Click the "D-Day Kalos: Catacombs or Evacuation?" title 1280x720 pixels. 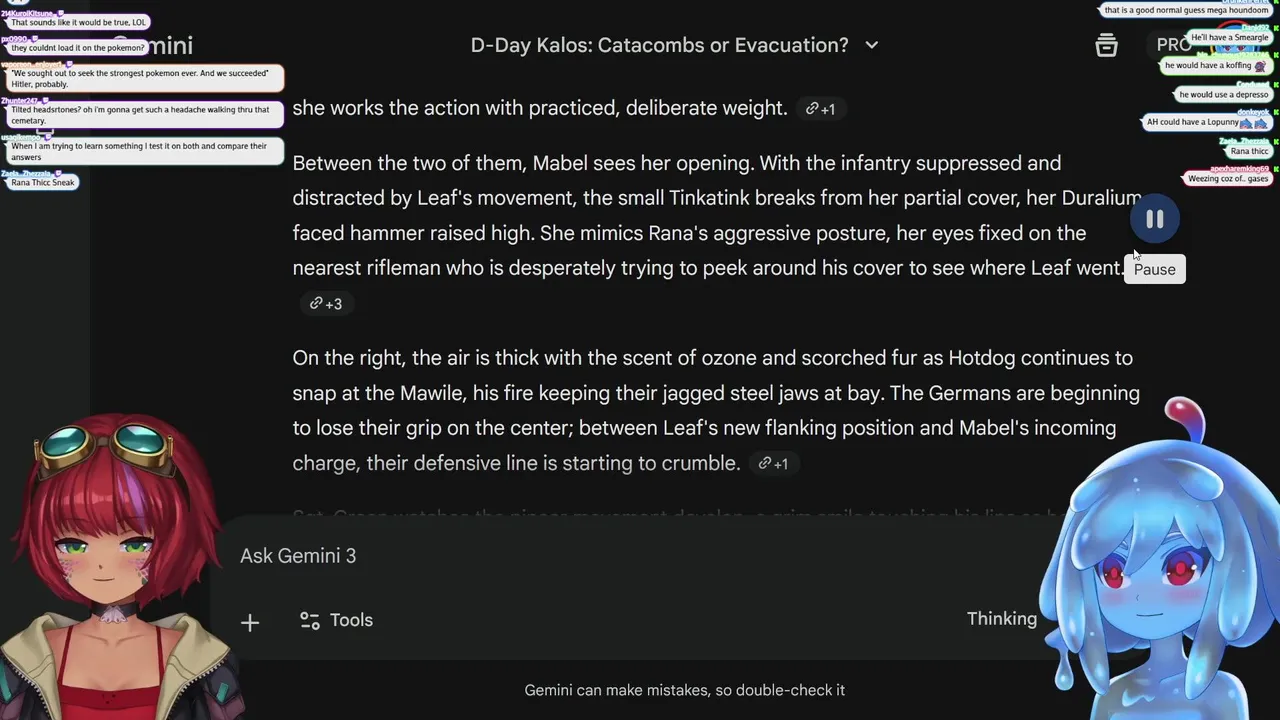[x=659, y=45]
